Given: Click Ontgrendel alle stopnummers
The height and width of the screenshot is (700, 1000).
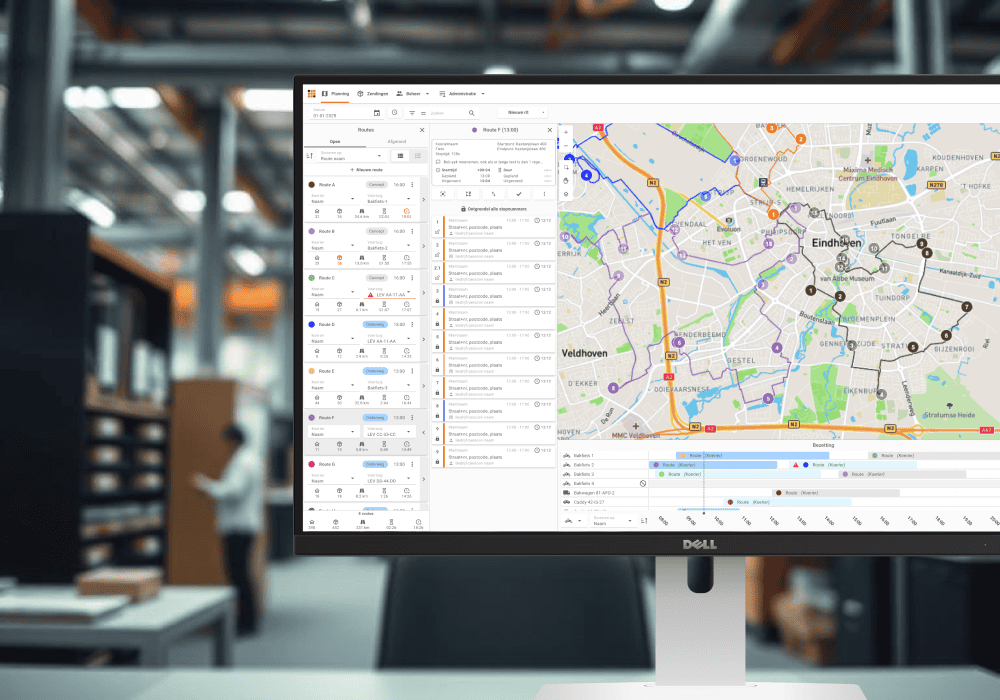Looking at the screenshot, I should click(x=494, y=209).
